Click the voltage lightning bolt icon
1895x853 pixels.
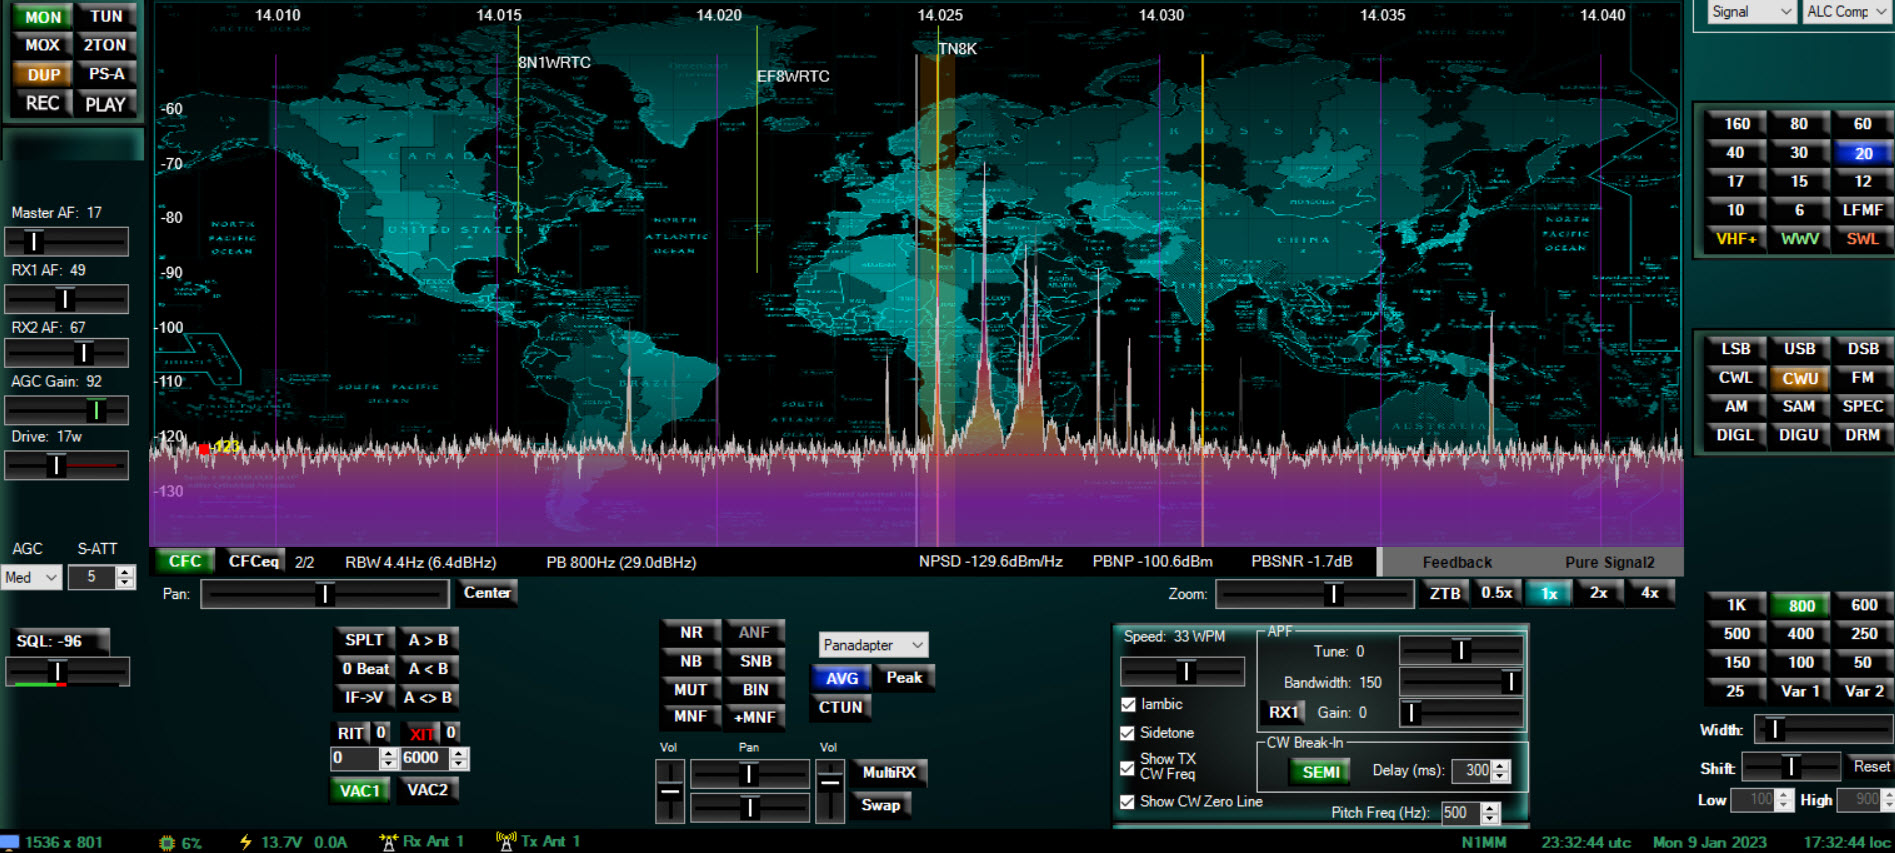click(x=245, y=842)
